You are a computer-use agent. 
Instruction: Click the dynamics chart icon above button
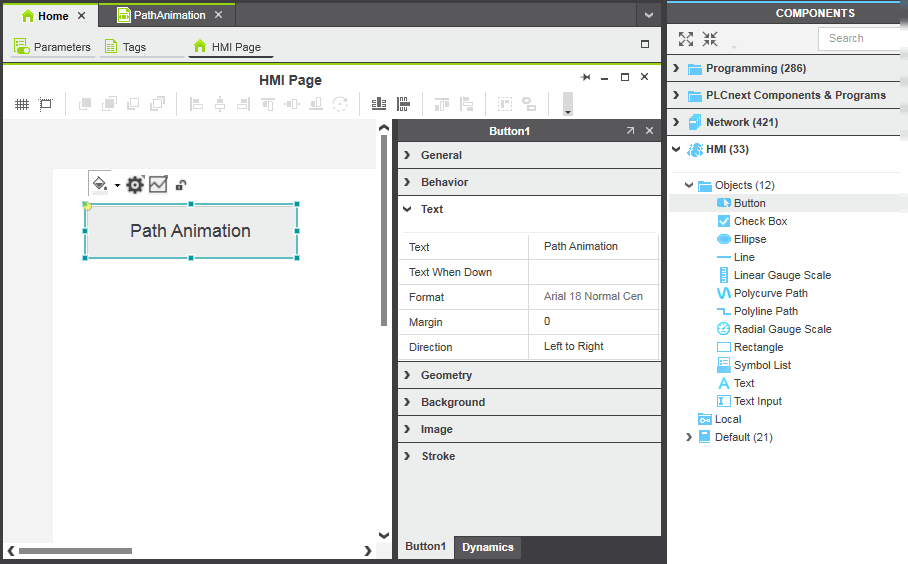point(158,184)
